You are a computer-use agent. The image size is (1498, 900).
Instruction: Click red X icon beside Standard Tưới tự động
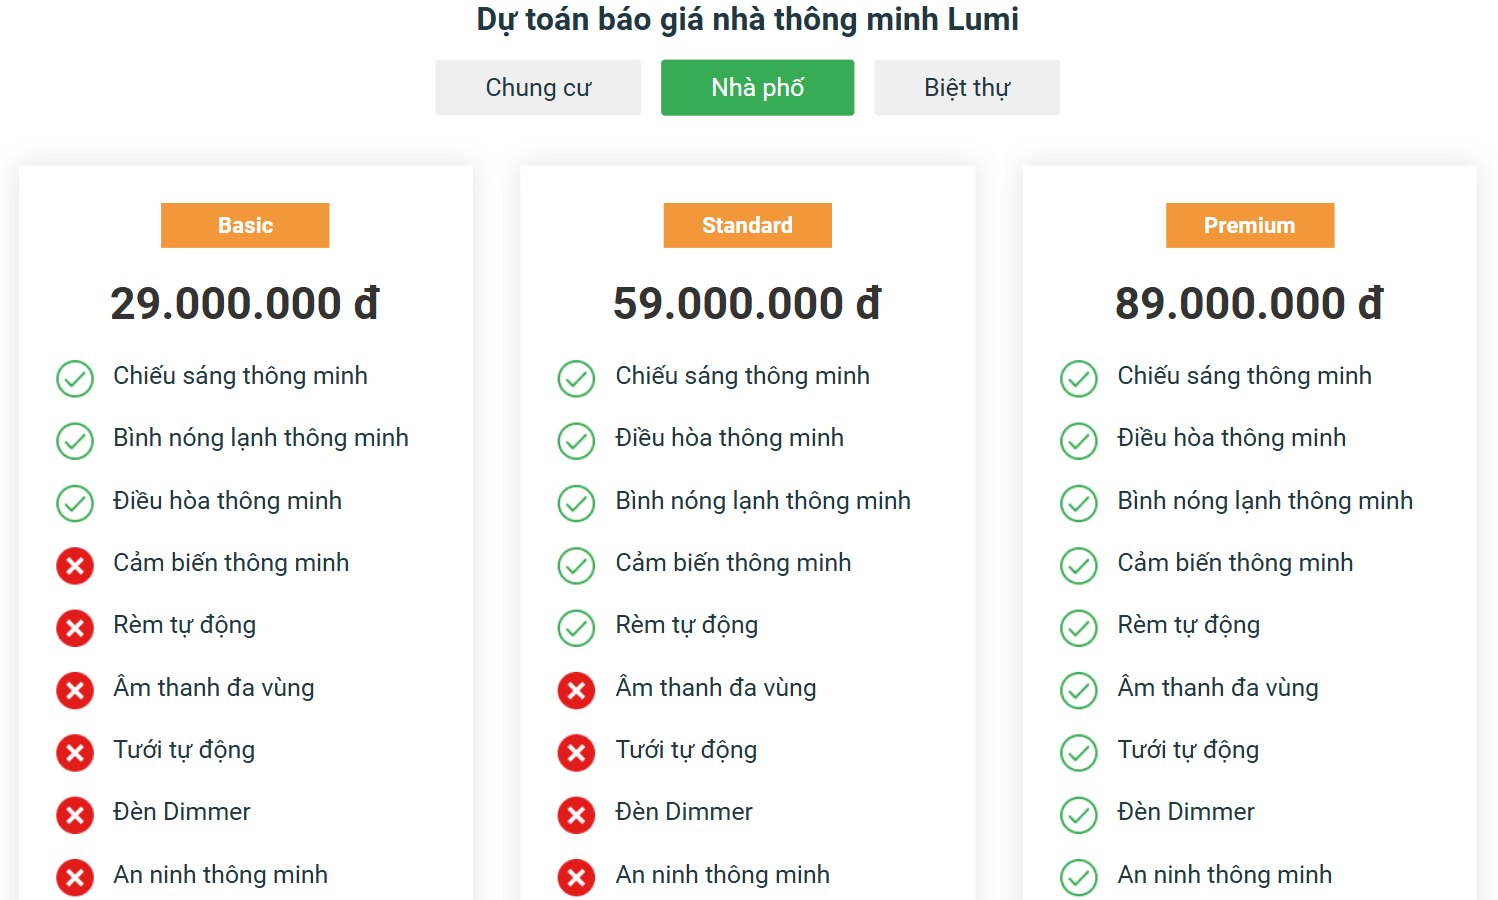(576, 753)
